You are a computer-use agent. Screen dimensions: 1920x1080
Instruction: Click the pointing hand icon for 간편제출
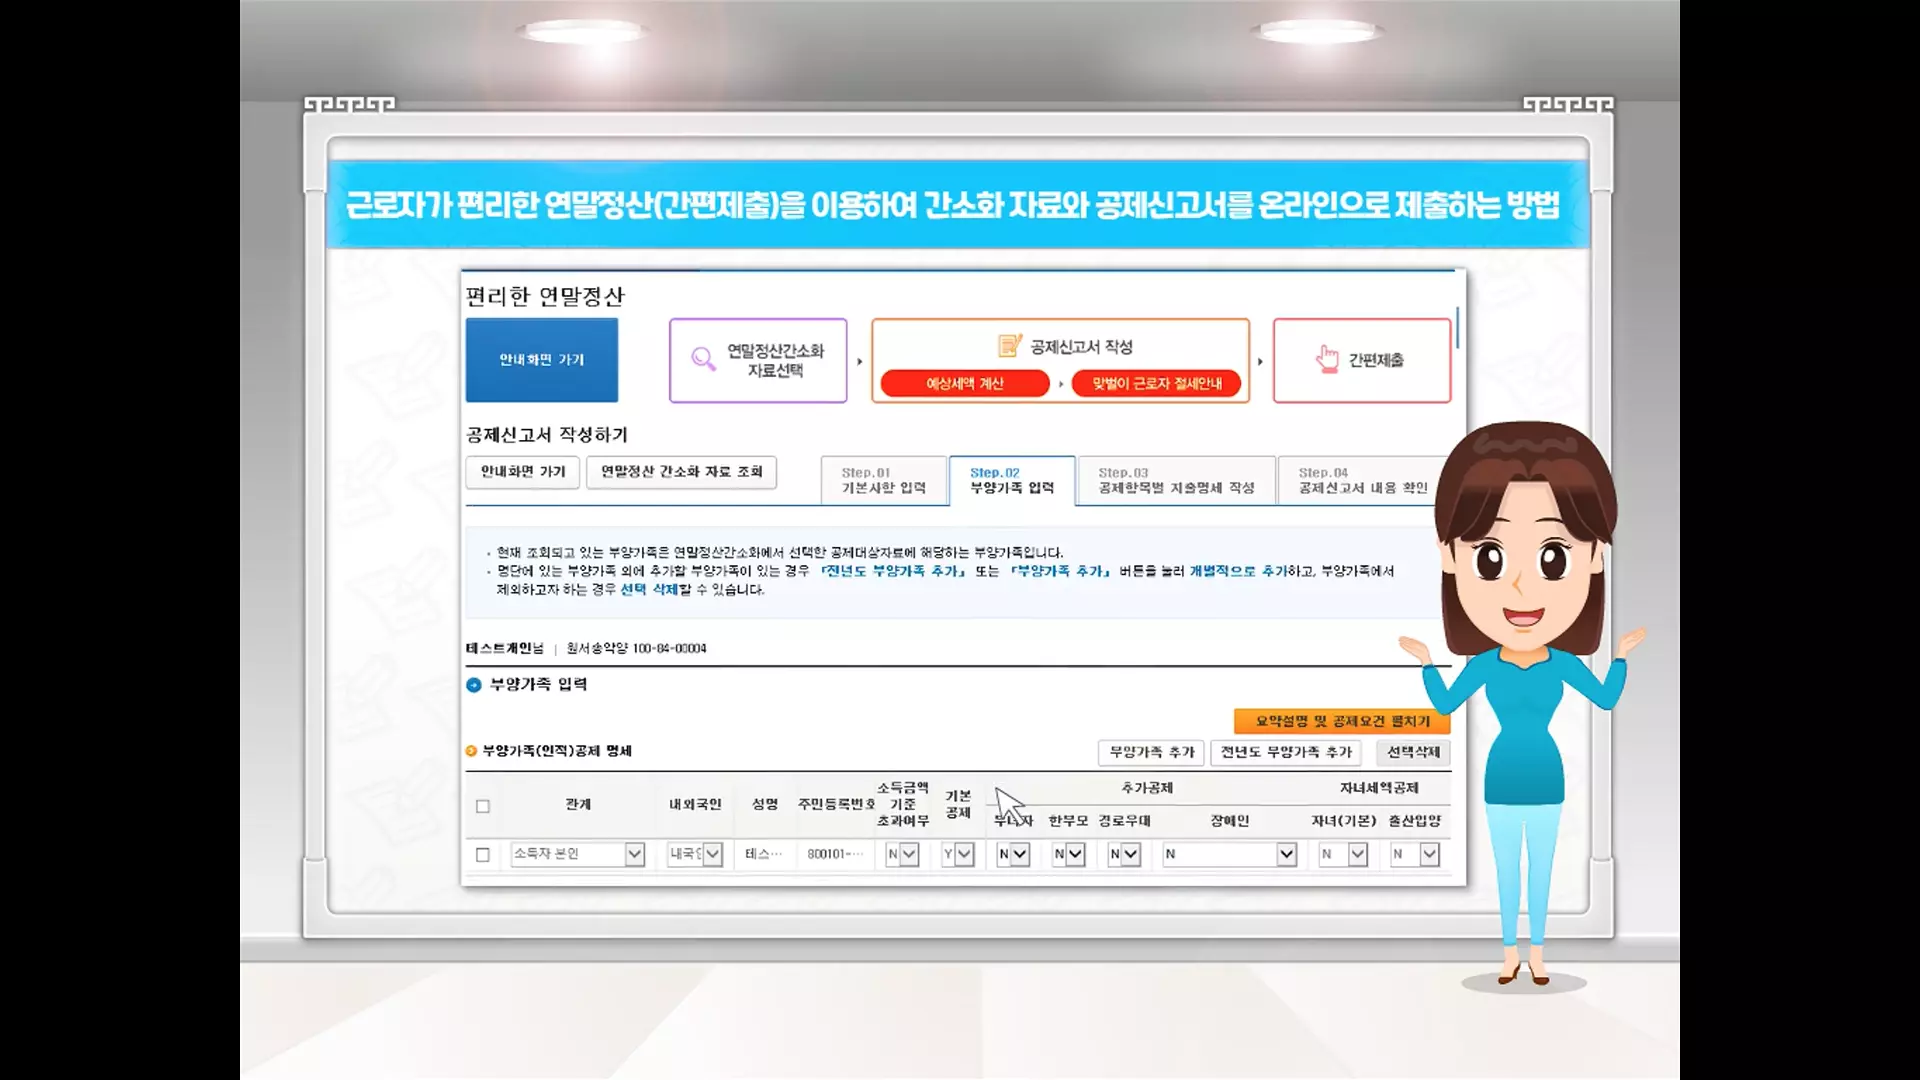click(x=1327, y=359)
